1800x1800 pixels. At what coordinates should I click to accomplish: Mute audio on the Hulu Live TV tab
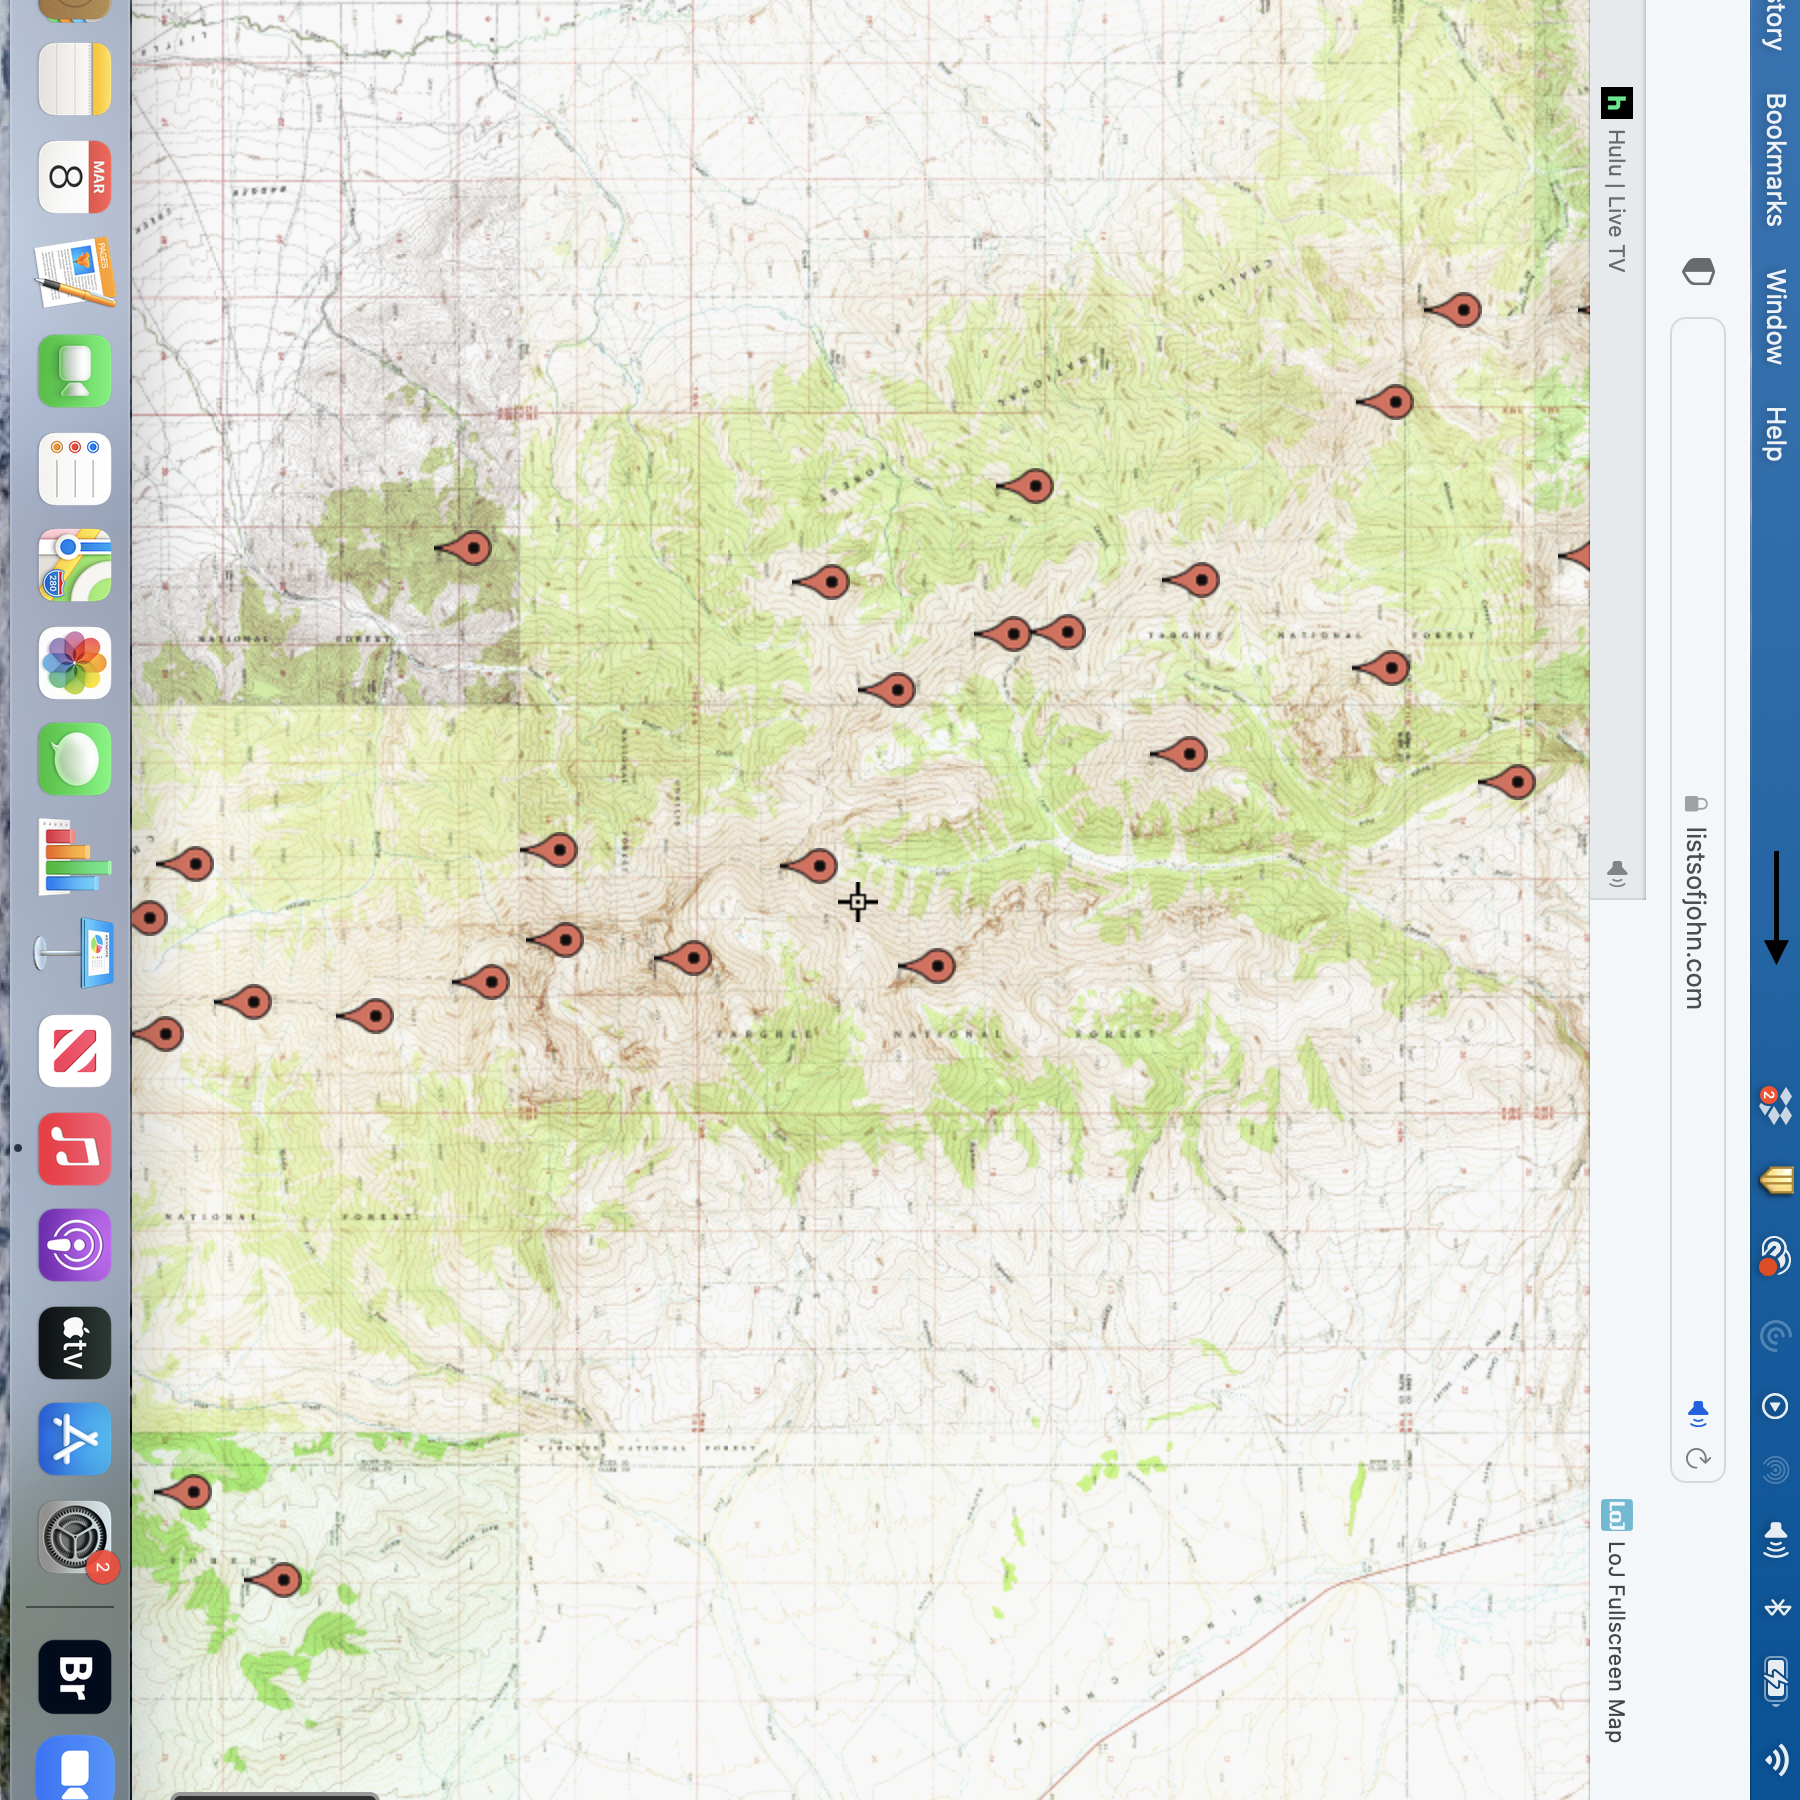[x=1616, y=873]
